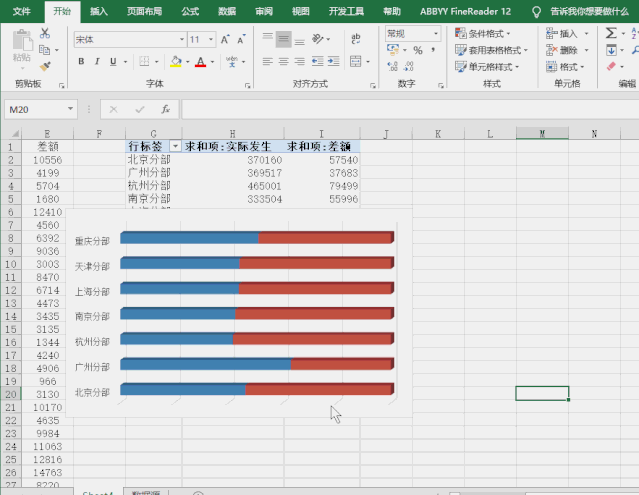Expand 条件格式 conditional formatting menu
The width and height of the screenshot is (639, 495).
[483, 33]
